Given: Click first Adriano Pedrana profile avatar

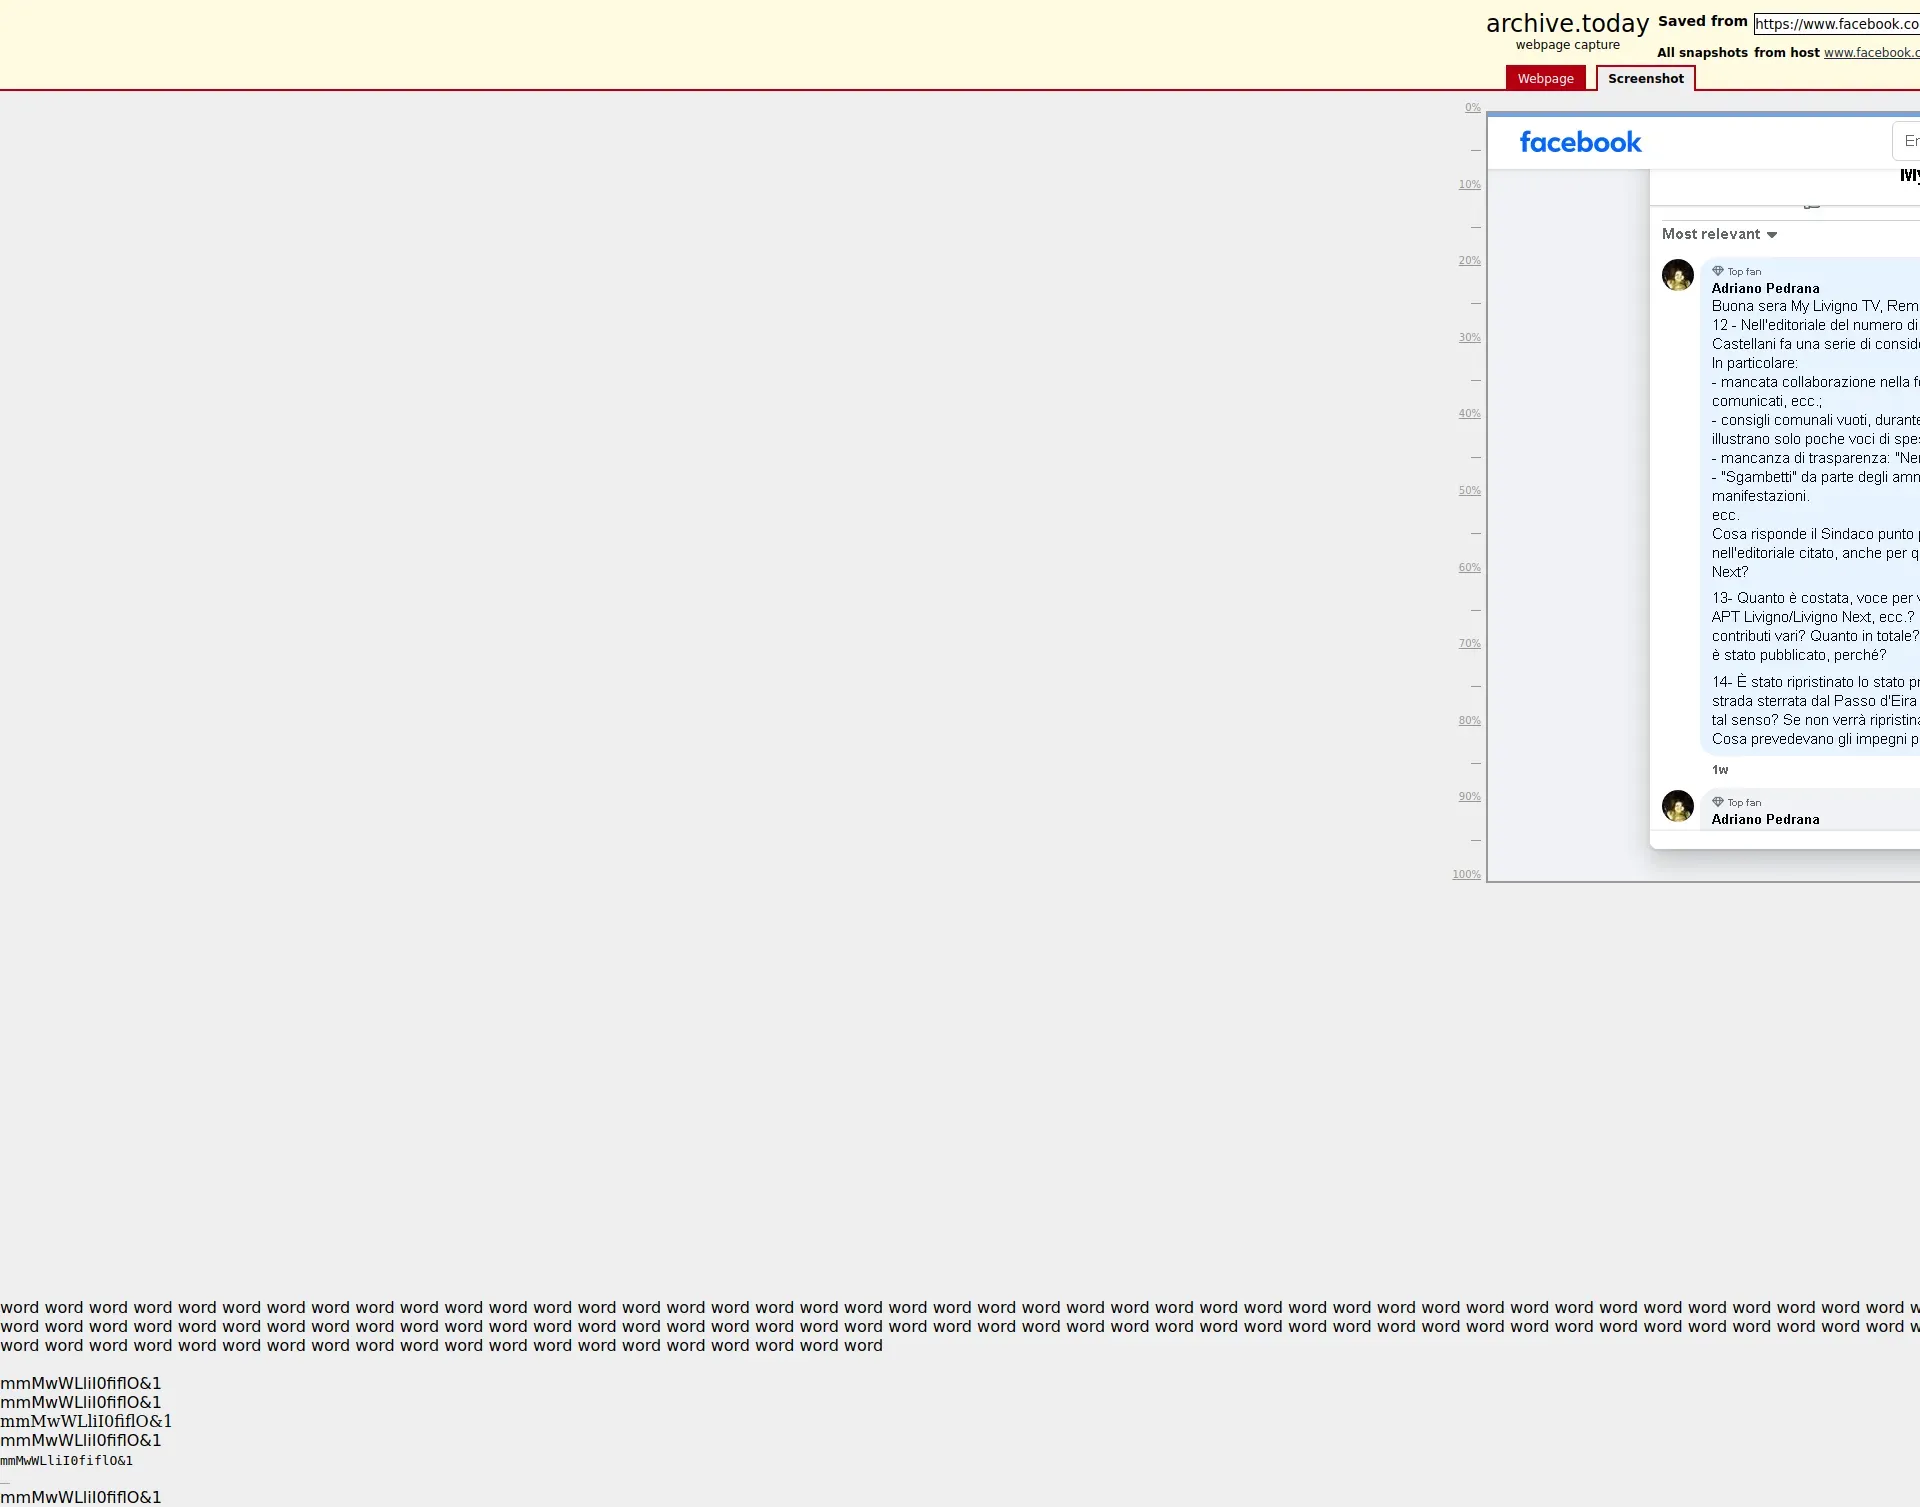Looking at the screenshot, I should pyautogui.click(x=1677, y=275).
